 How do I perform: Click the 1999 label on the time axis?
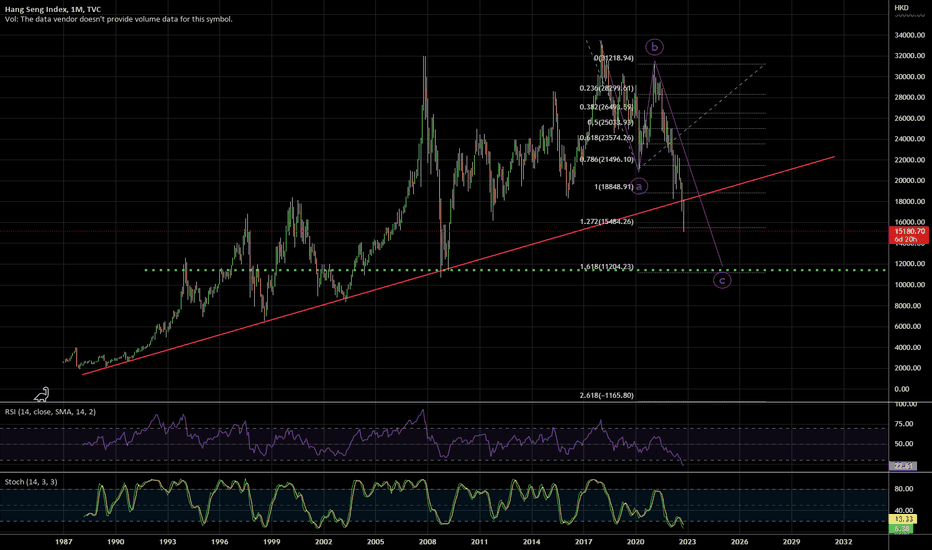[272, 542]
